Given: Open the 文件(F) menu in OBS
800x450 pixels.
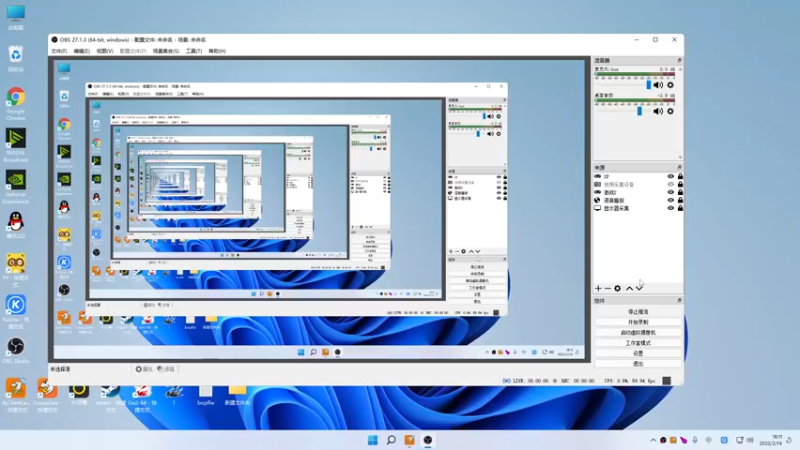Looking at the screenshot, I should coord(59,51).
